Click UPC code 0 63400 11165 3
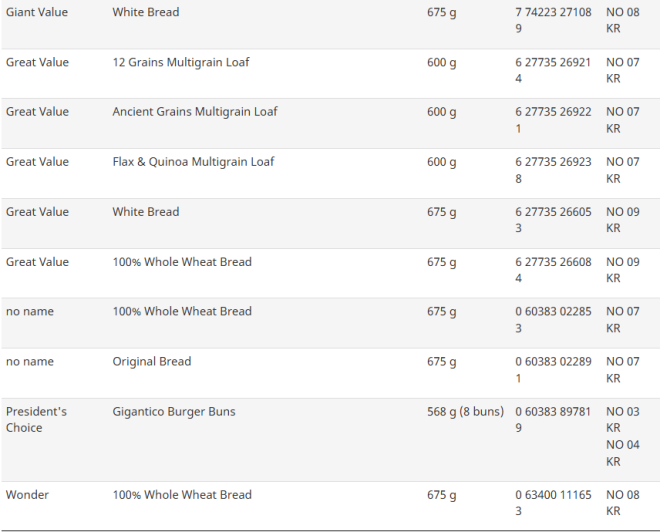Screen dimensions: 660x532 553,503
